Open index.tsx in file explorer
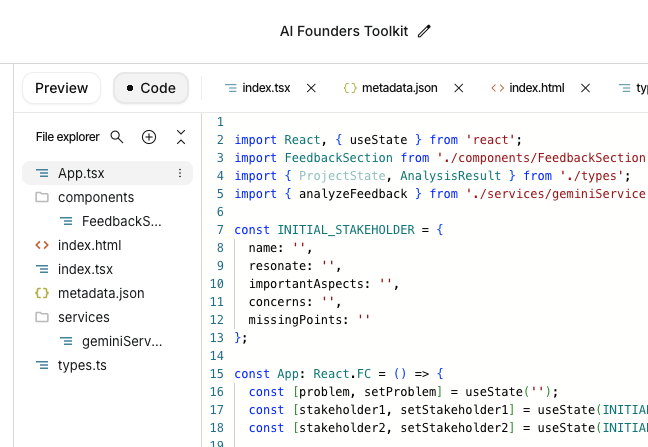 pyautogui.click(x=85, y=269)
